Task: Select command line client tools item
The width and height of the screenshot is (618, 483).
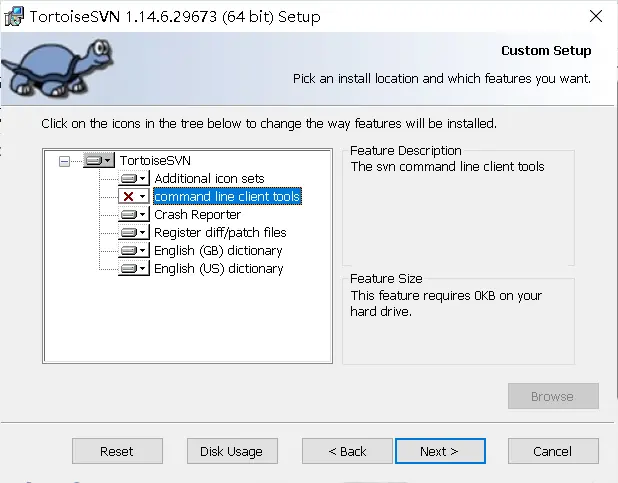Action: point(227,196)
